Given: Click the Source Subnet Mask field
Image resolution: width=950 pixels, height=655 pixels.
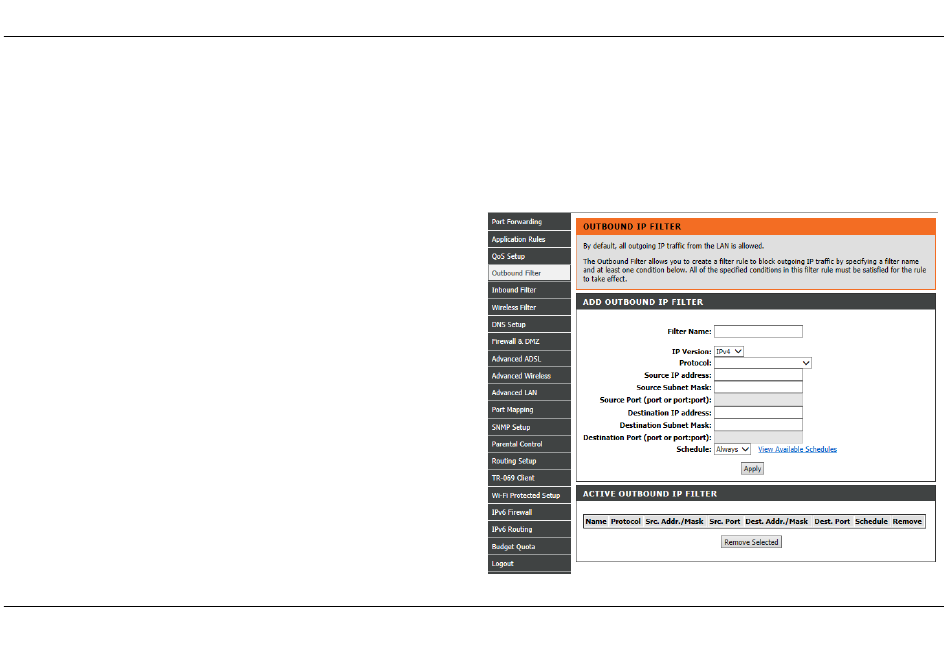Looking at the screenshot, I should point(758,387).
